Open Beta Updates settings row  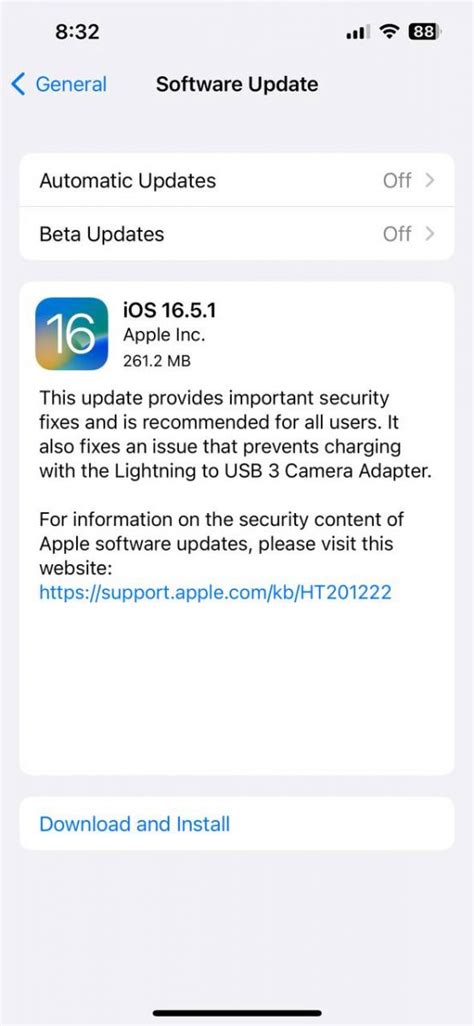pos(237,234)
